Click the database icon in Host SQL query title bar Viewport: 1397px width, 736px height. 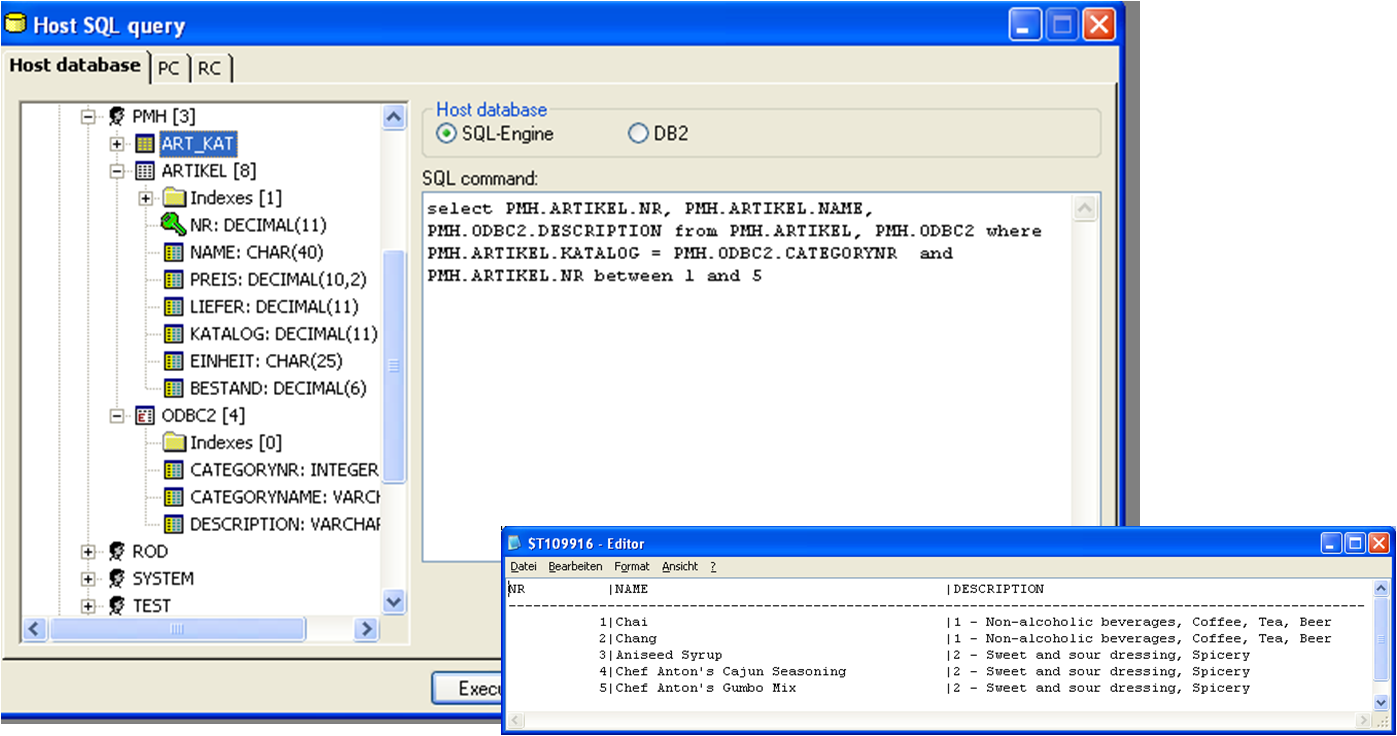click(16, 24)
